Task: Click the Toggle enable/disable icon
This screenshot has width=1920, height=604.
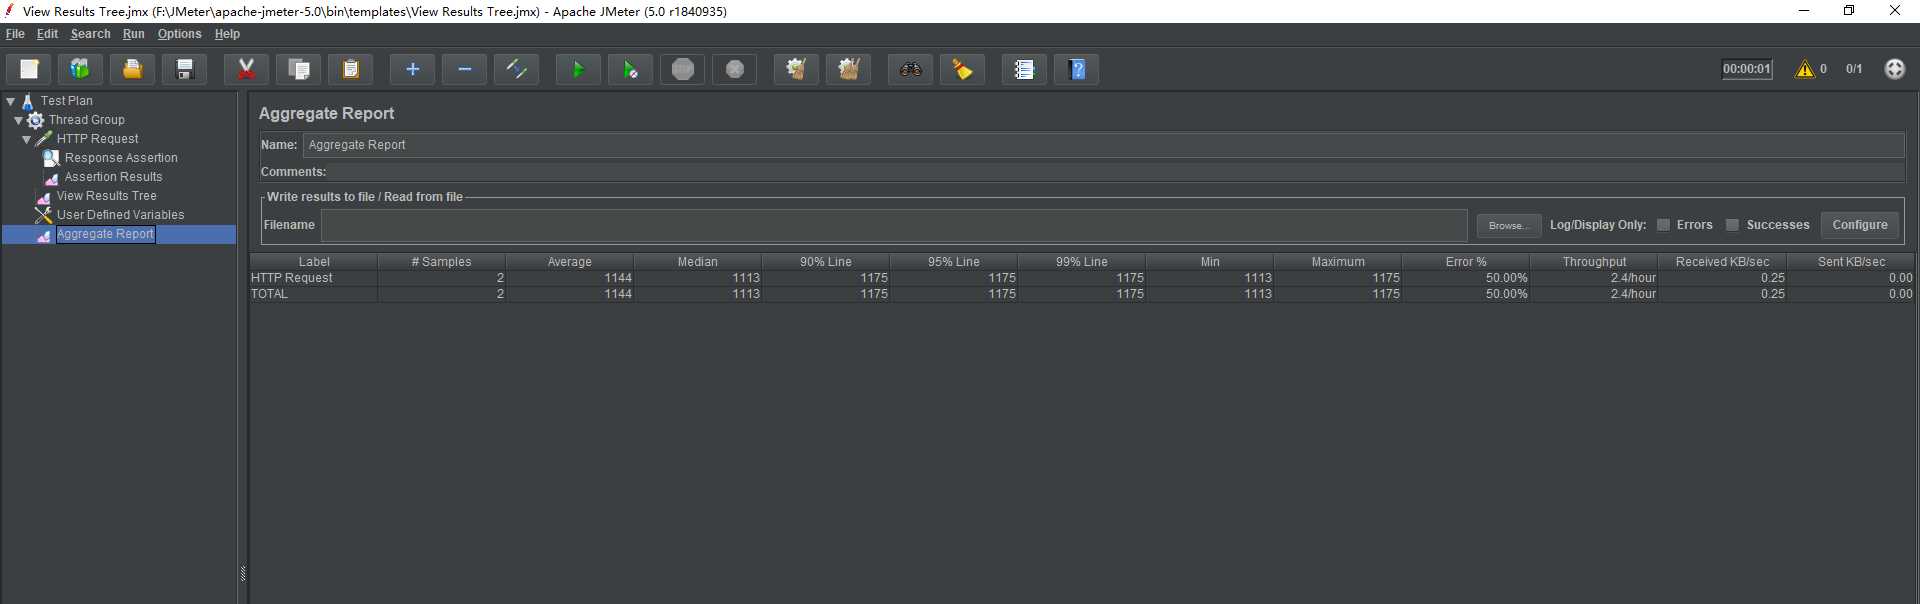Action: point(516,69)
